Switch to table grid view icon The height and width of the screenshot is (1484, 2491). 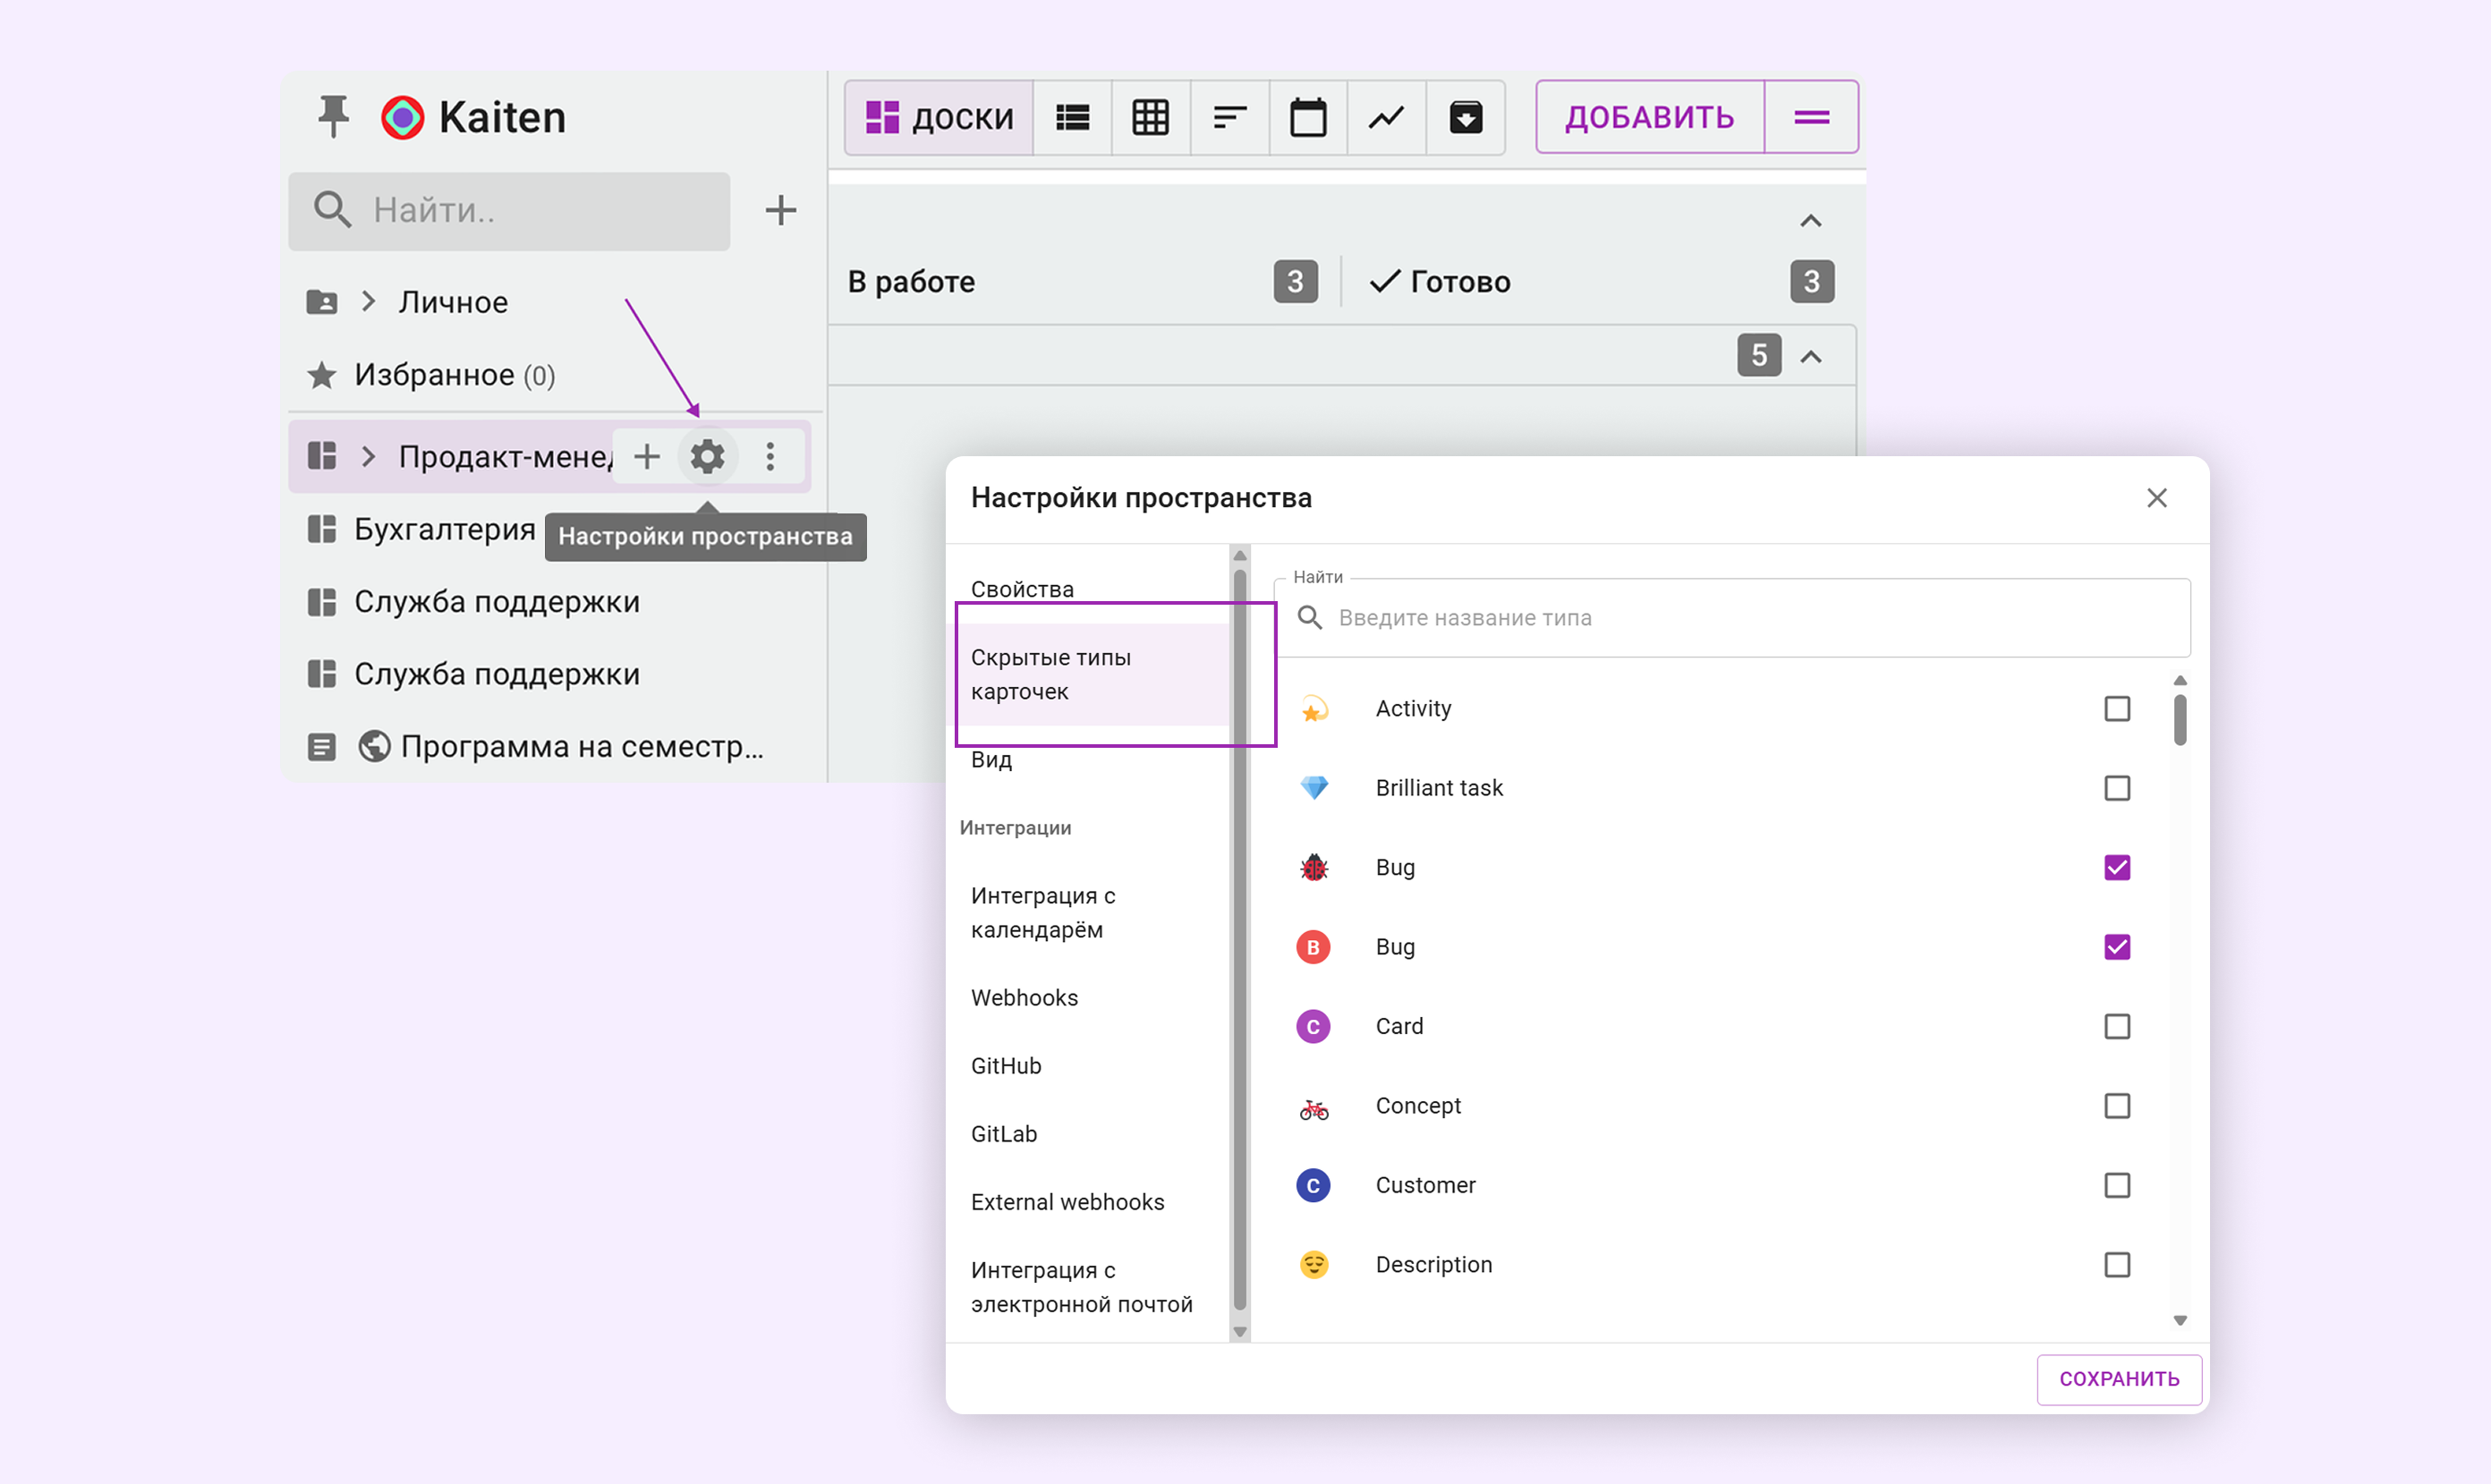click(1150, 118)
